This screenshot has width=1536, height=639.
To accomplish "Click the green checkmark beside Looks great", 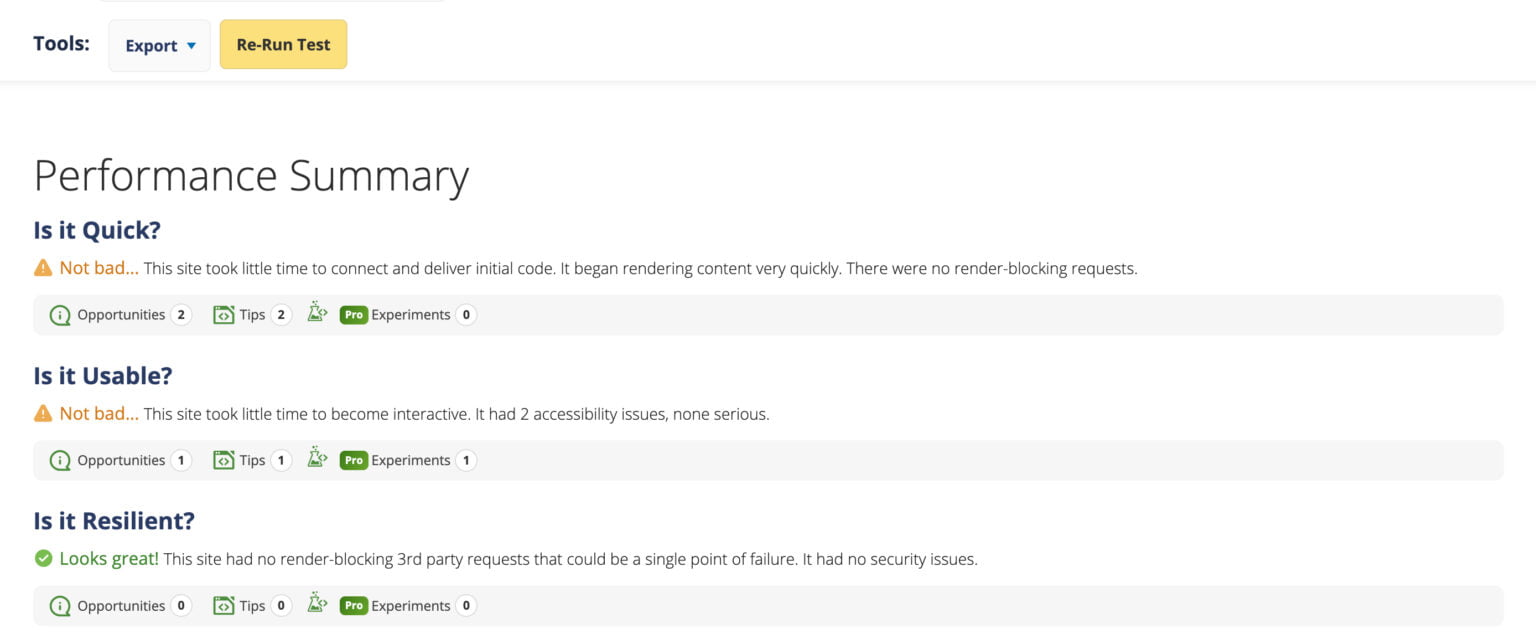I will (43, 559).
